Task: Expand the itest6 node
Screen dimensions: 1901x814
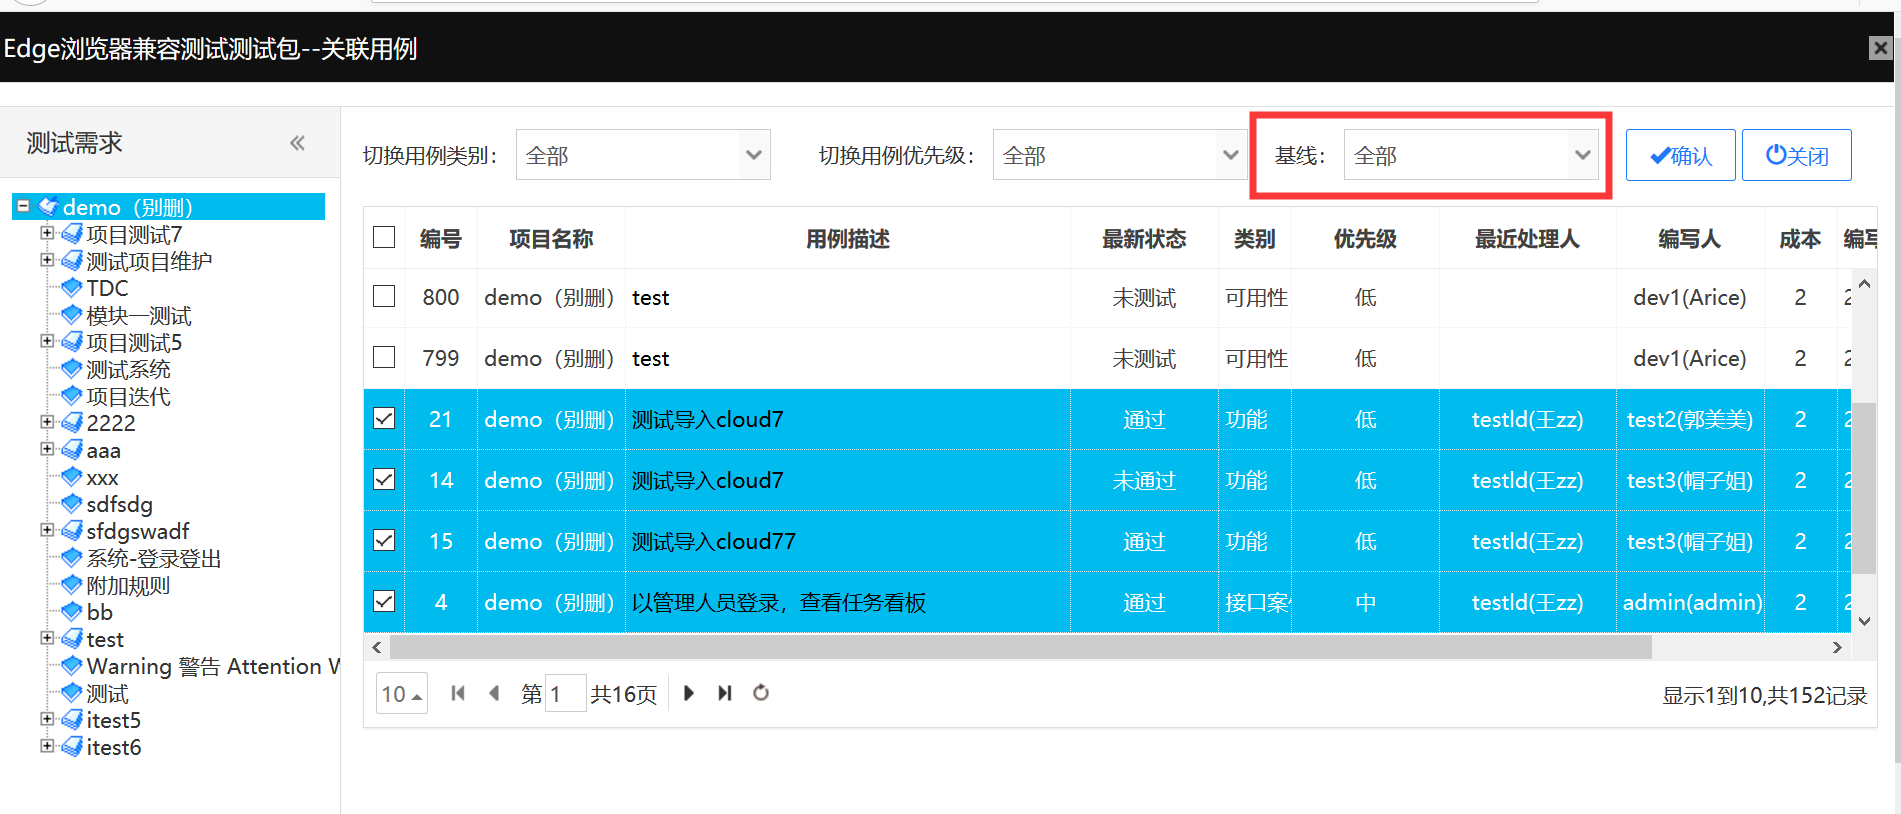Action: pos(47,746)
